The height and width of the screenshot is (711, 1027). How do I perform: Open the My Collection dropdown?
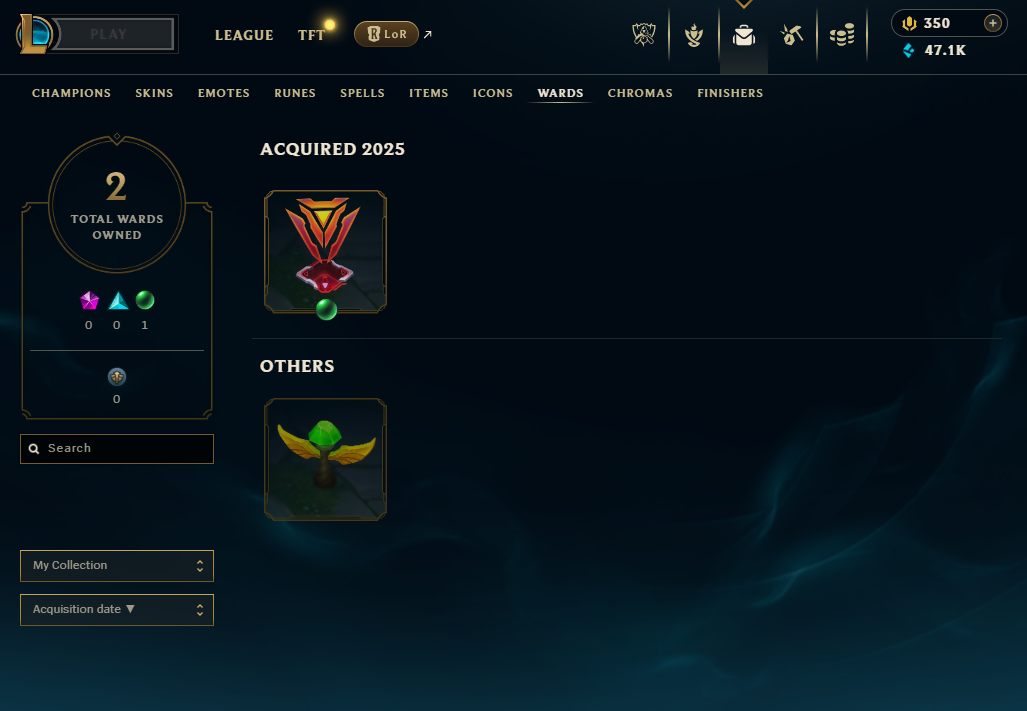coord(117,566)
